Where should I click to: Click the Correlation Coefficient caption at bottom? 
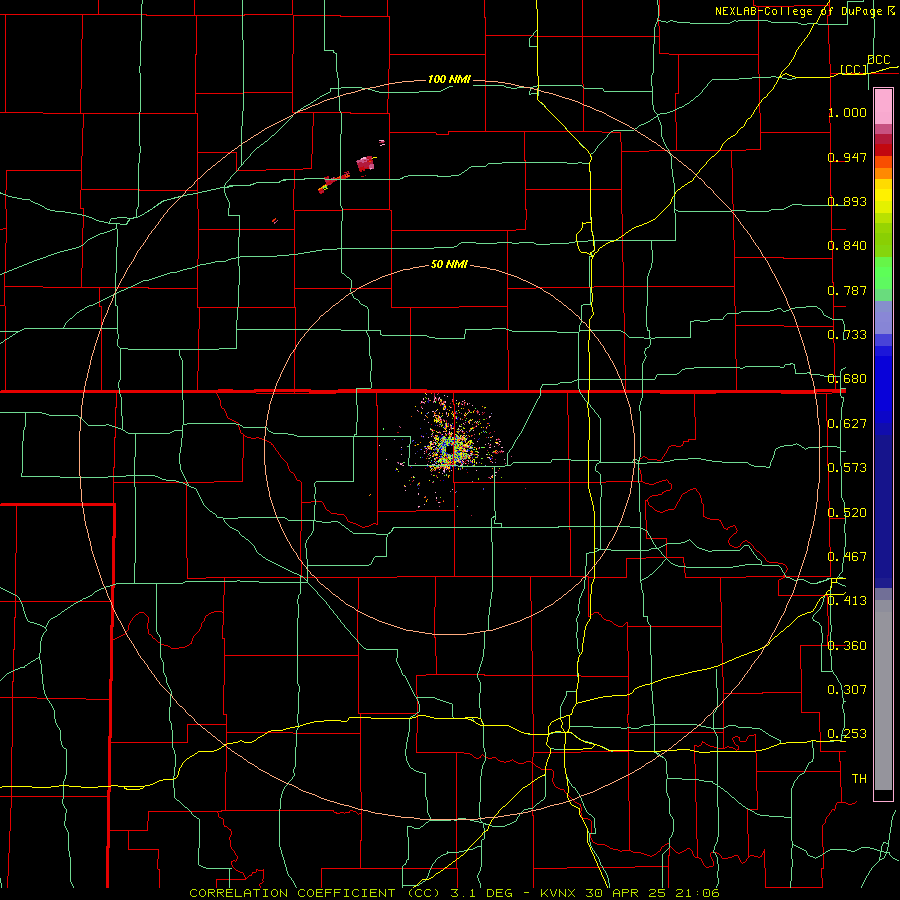[x=454, y=893]
